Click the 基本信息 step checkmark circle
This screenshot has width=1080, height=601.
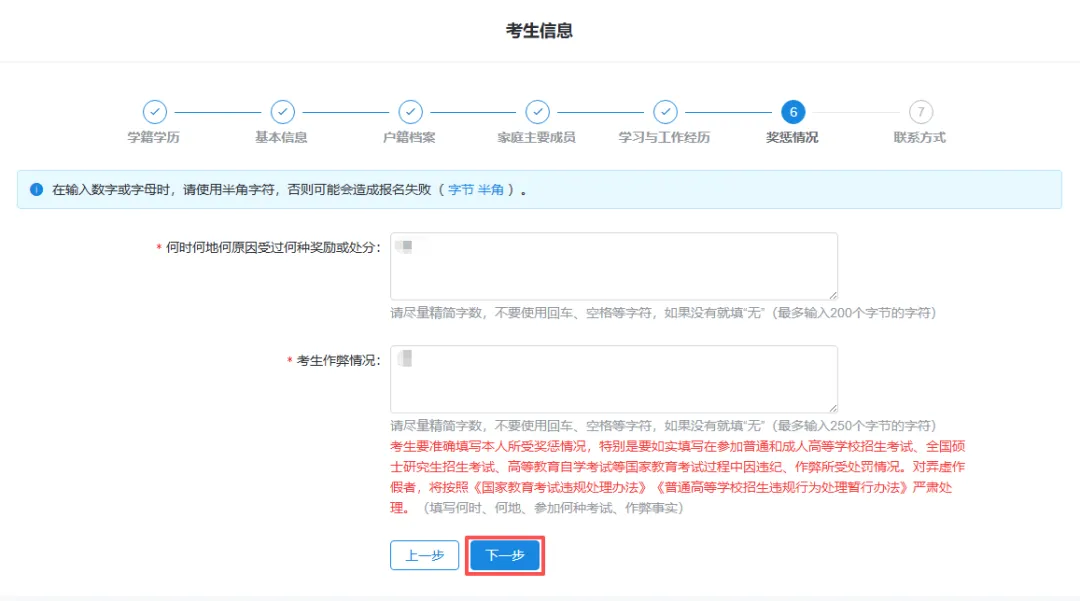[x=282, y=112]
